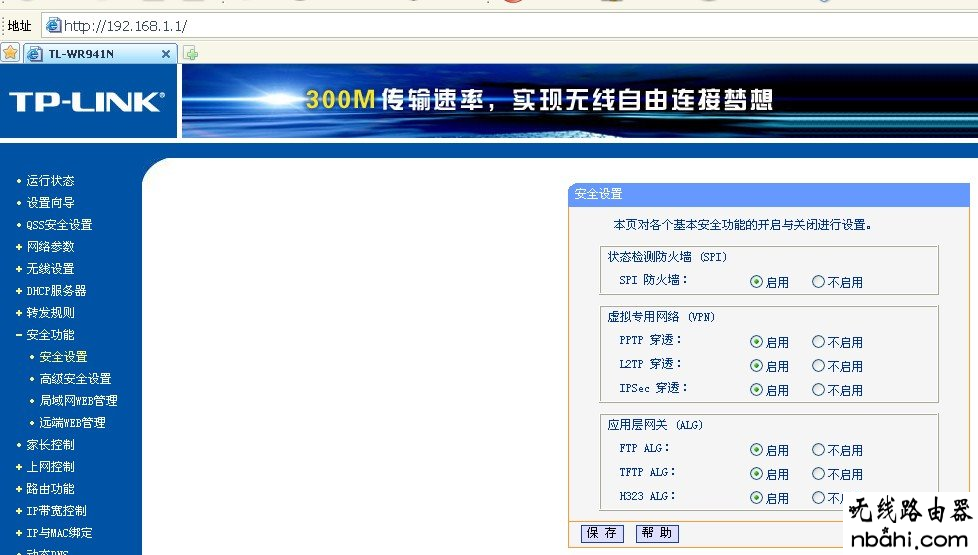Open 设置向导 setup wizard

pyautogui.click(x=50, y=203)
